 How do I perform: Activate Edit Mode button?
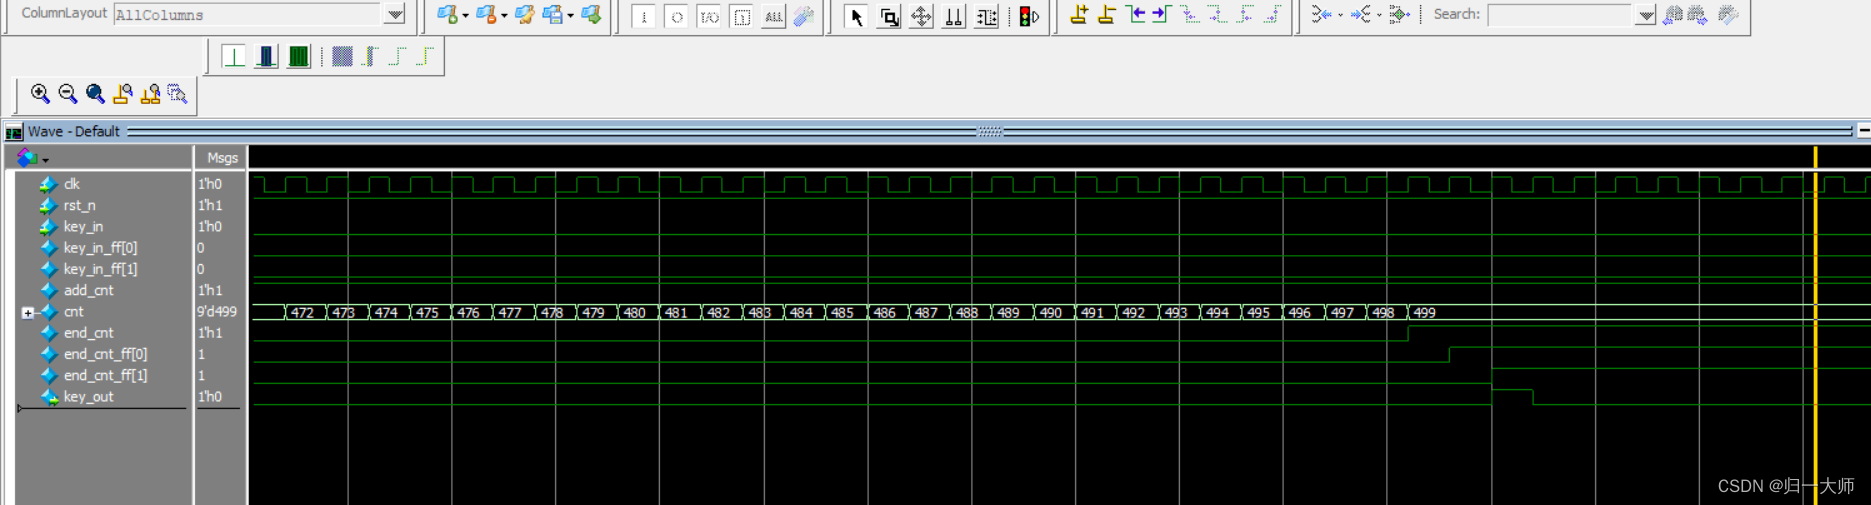point(985,17)
